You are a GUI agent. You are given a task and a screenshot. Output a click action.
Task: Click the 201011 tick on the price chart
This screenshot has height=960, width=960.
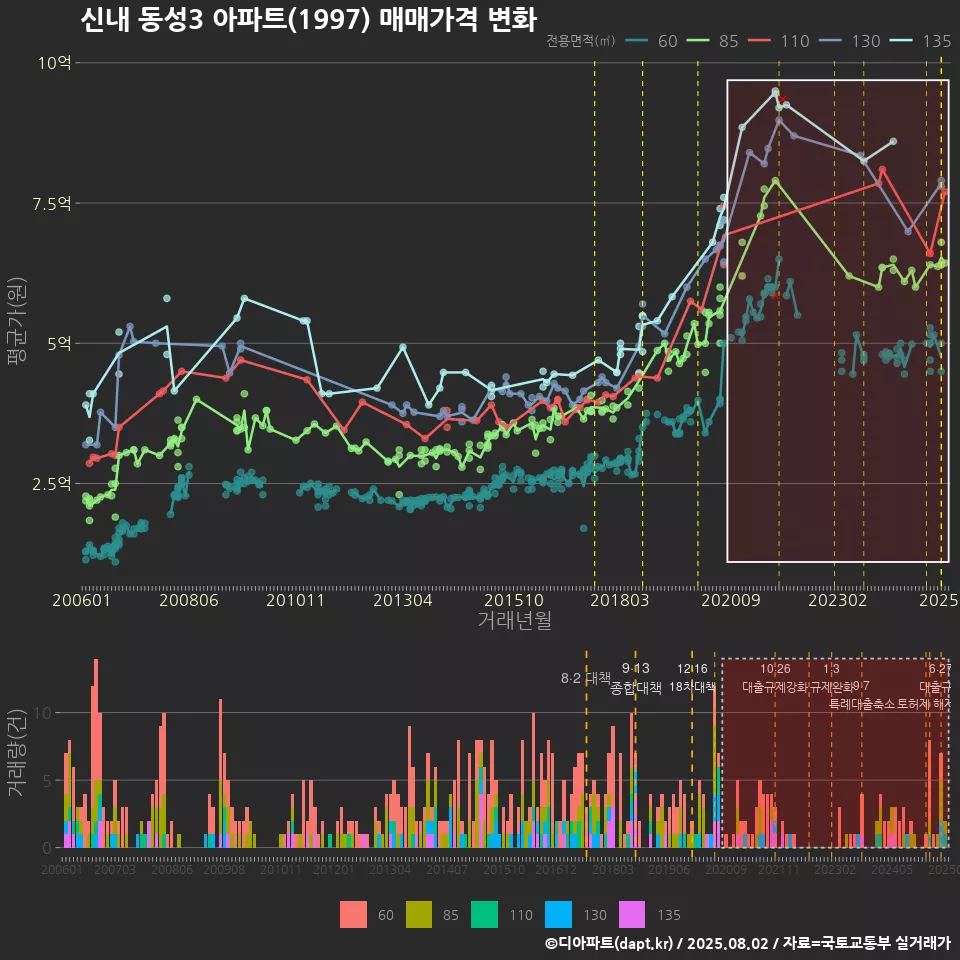pos(295,600)
